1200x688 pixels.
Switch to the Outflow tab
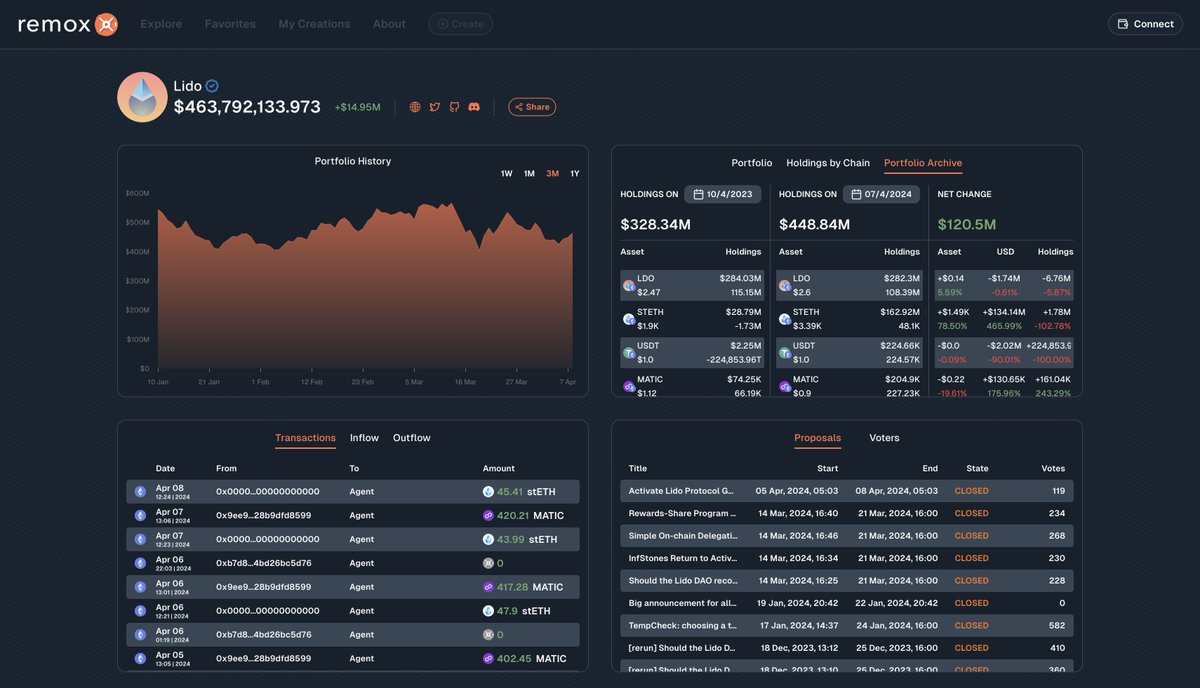412,438
